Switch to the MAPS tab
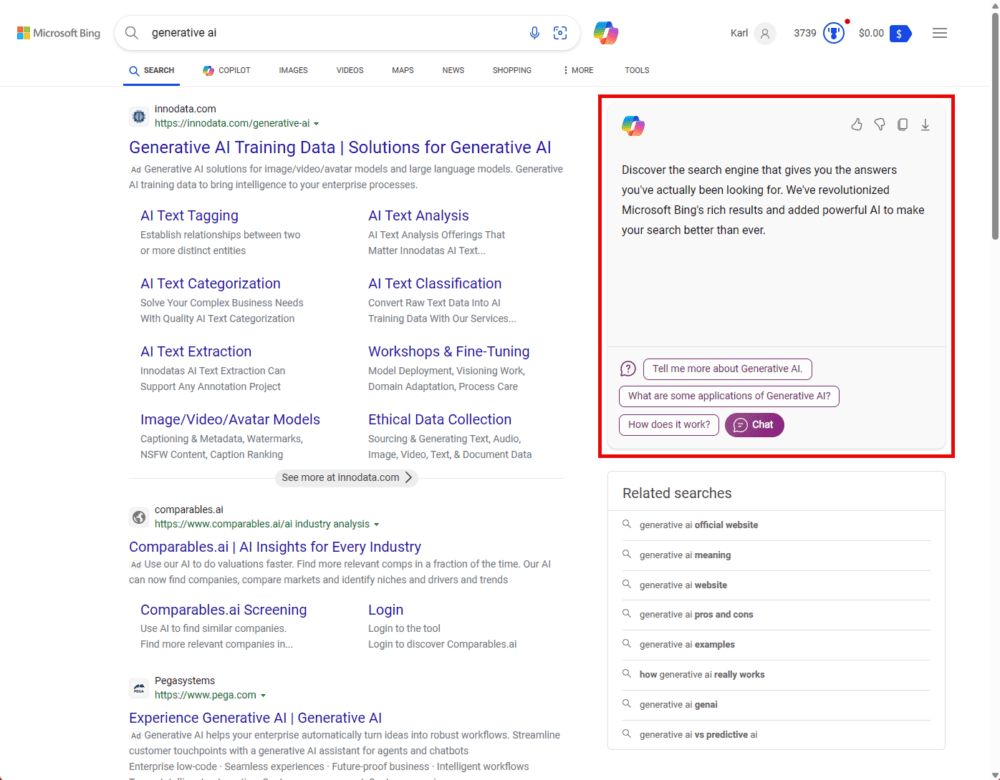The image size is (1000, 780). pos(403,70)
